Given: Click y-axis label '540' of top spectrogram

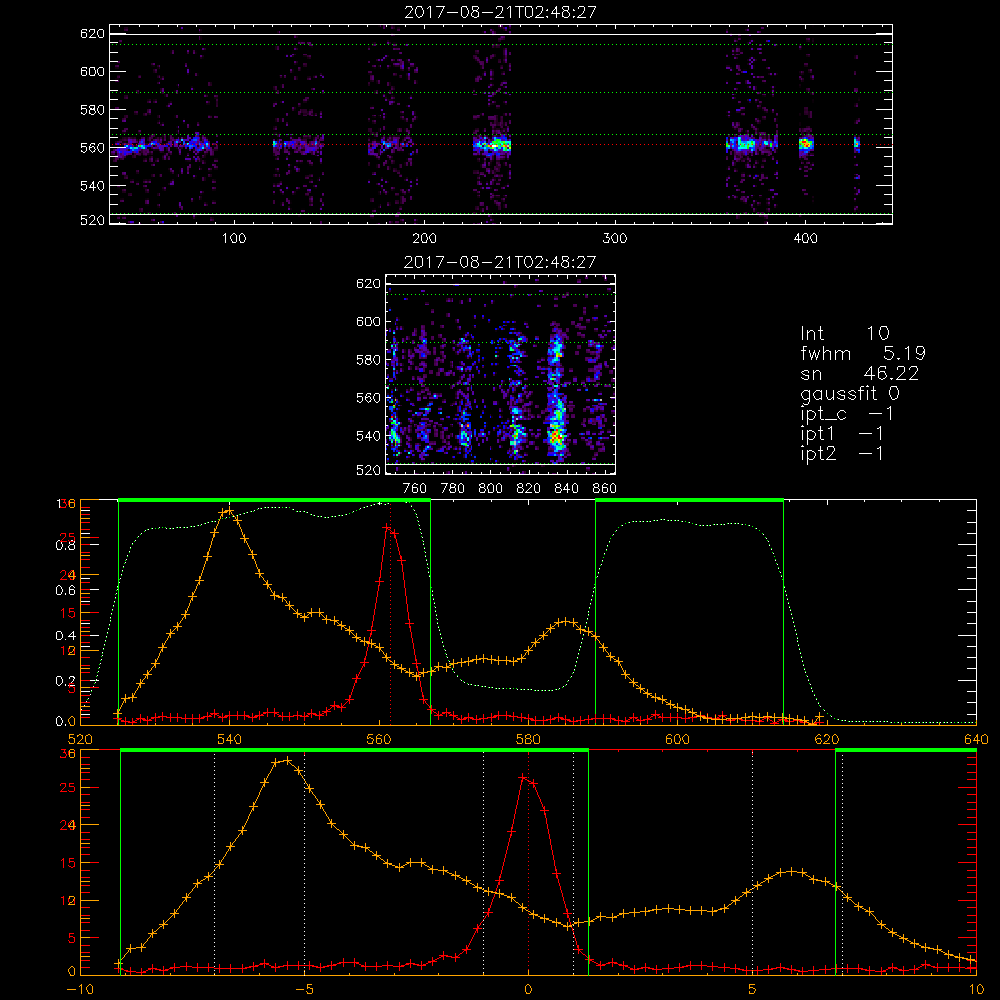Looking at the screenshot, I should point(92,186).
